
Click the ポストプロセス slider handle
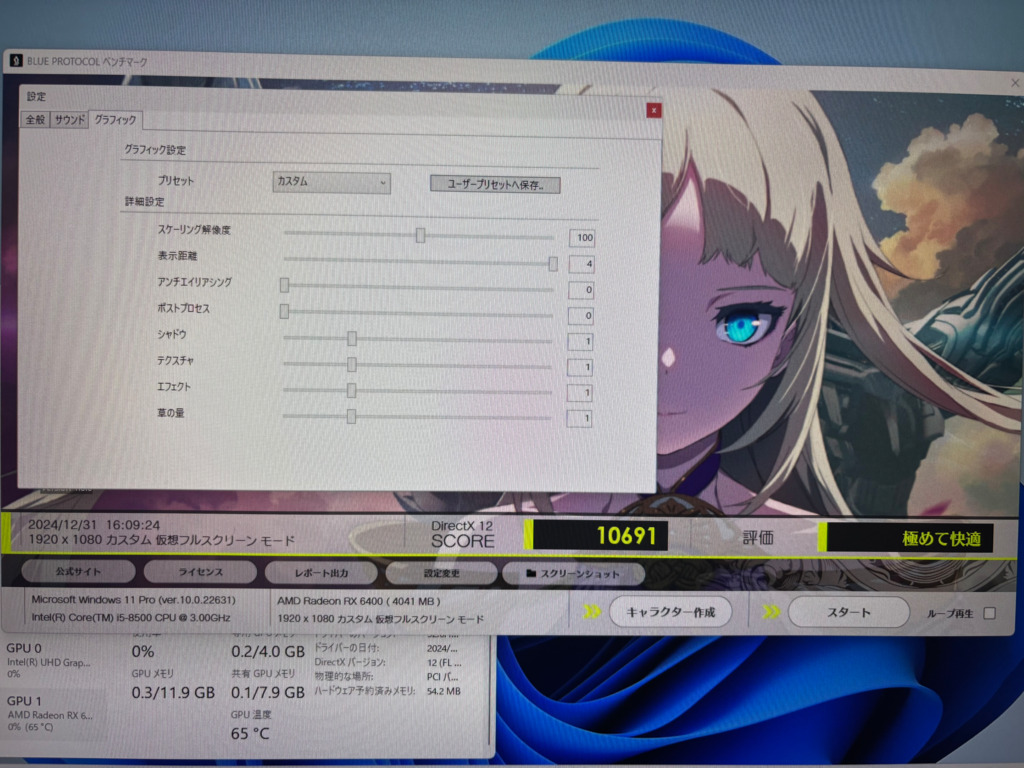click(284, 312)
